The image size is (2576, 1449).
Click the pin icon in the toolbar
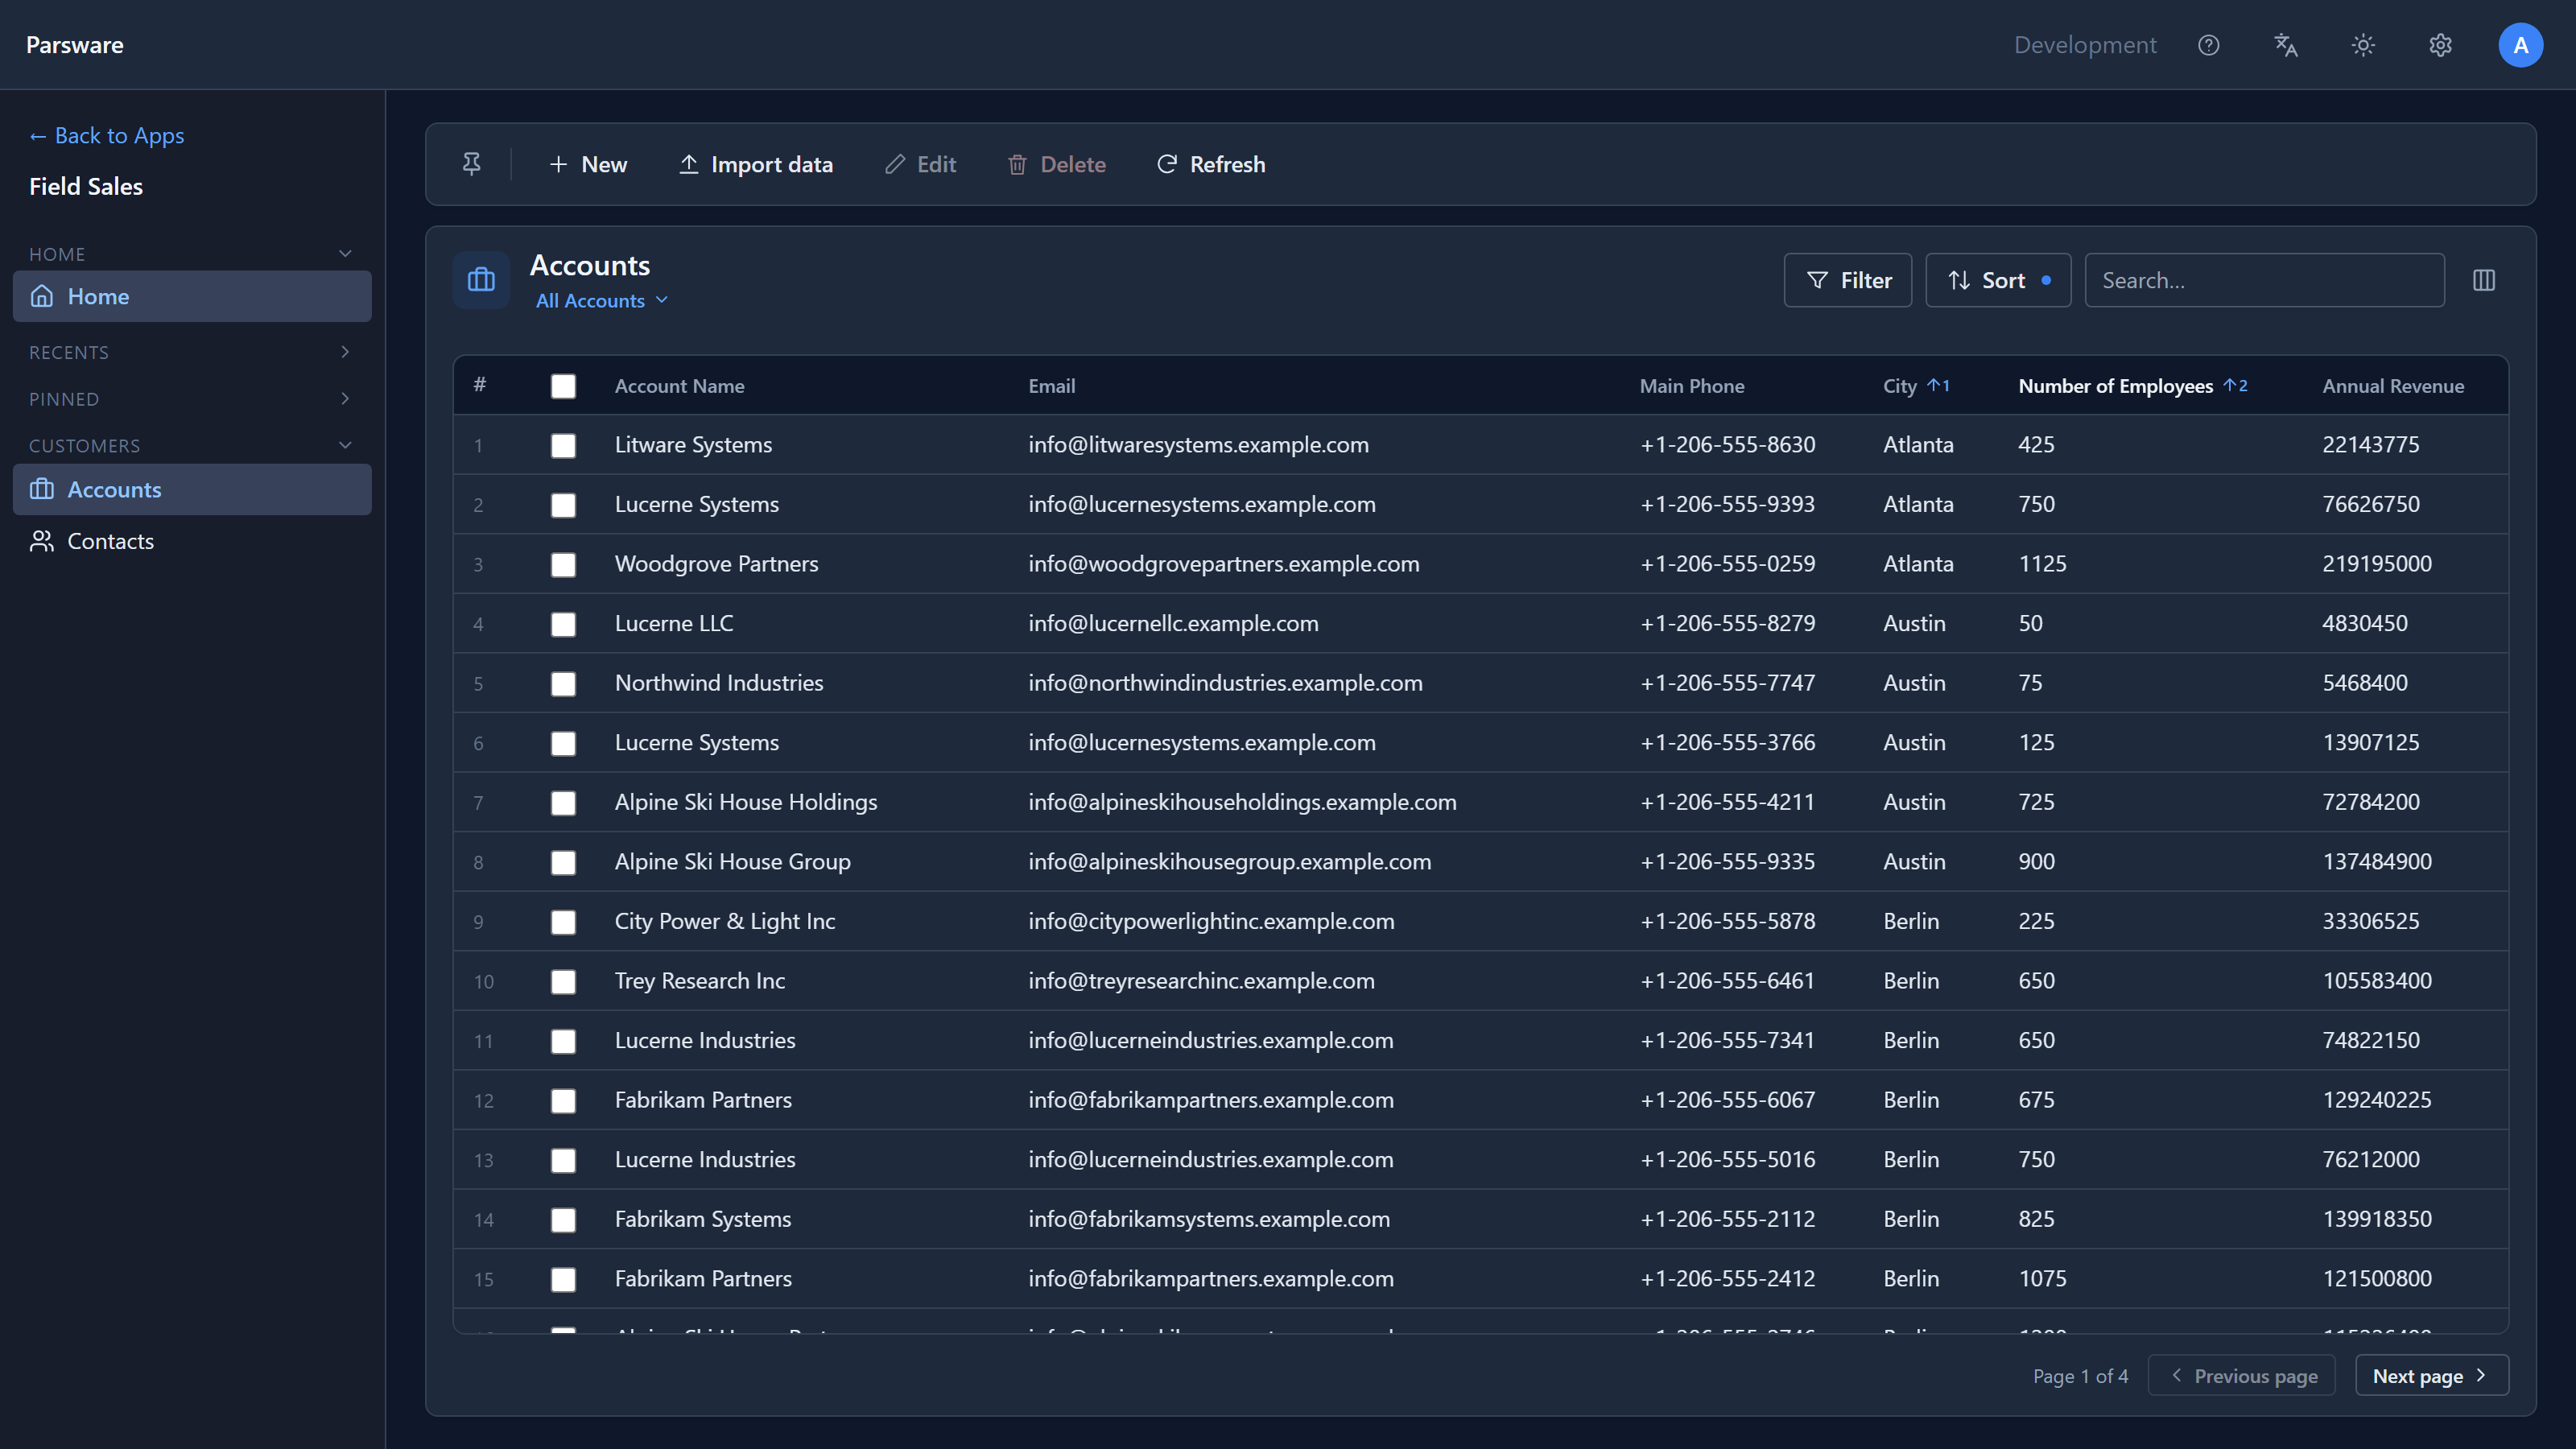coord(471,164)
